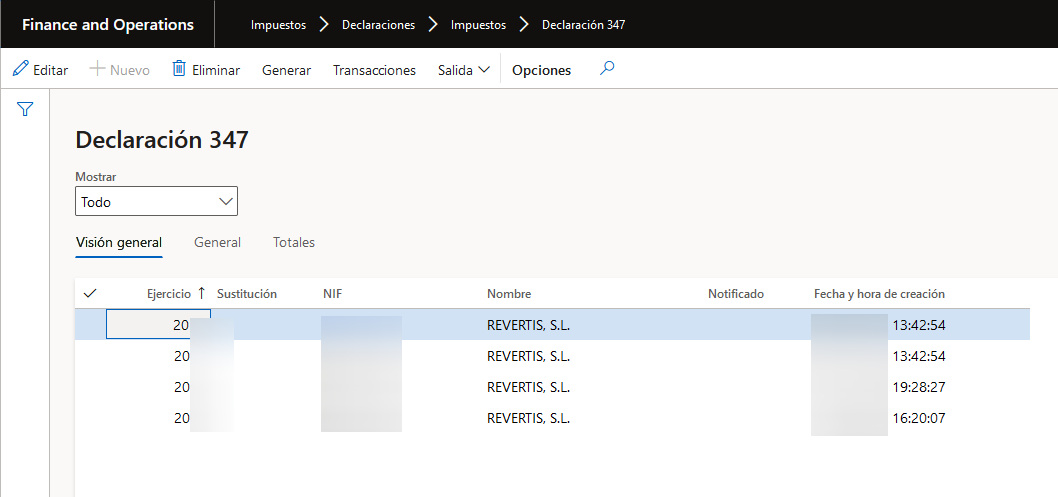The image size is (1058, 497).
Task: Open the Opciones menu
Action: point(541,70)
